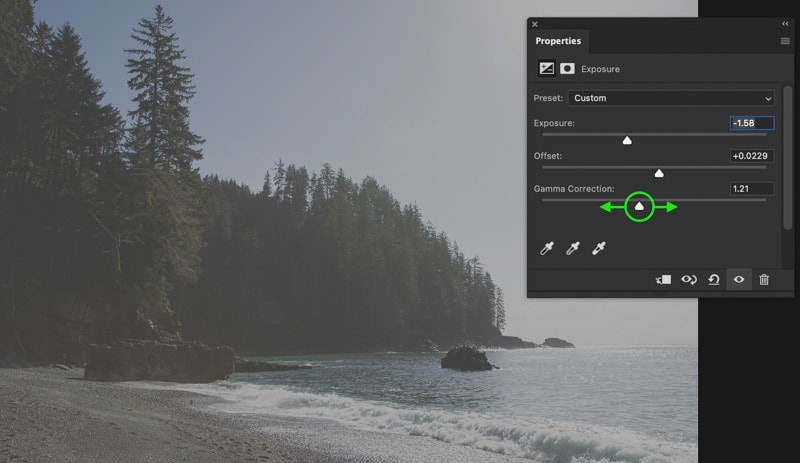Click the Exposure value field
This screenshot has width=800, height=463.
pos(752,123)
